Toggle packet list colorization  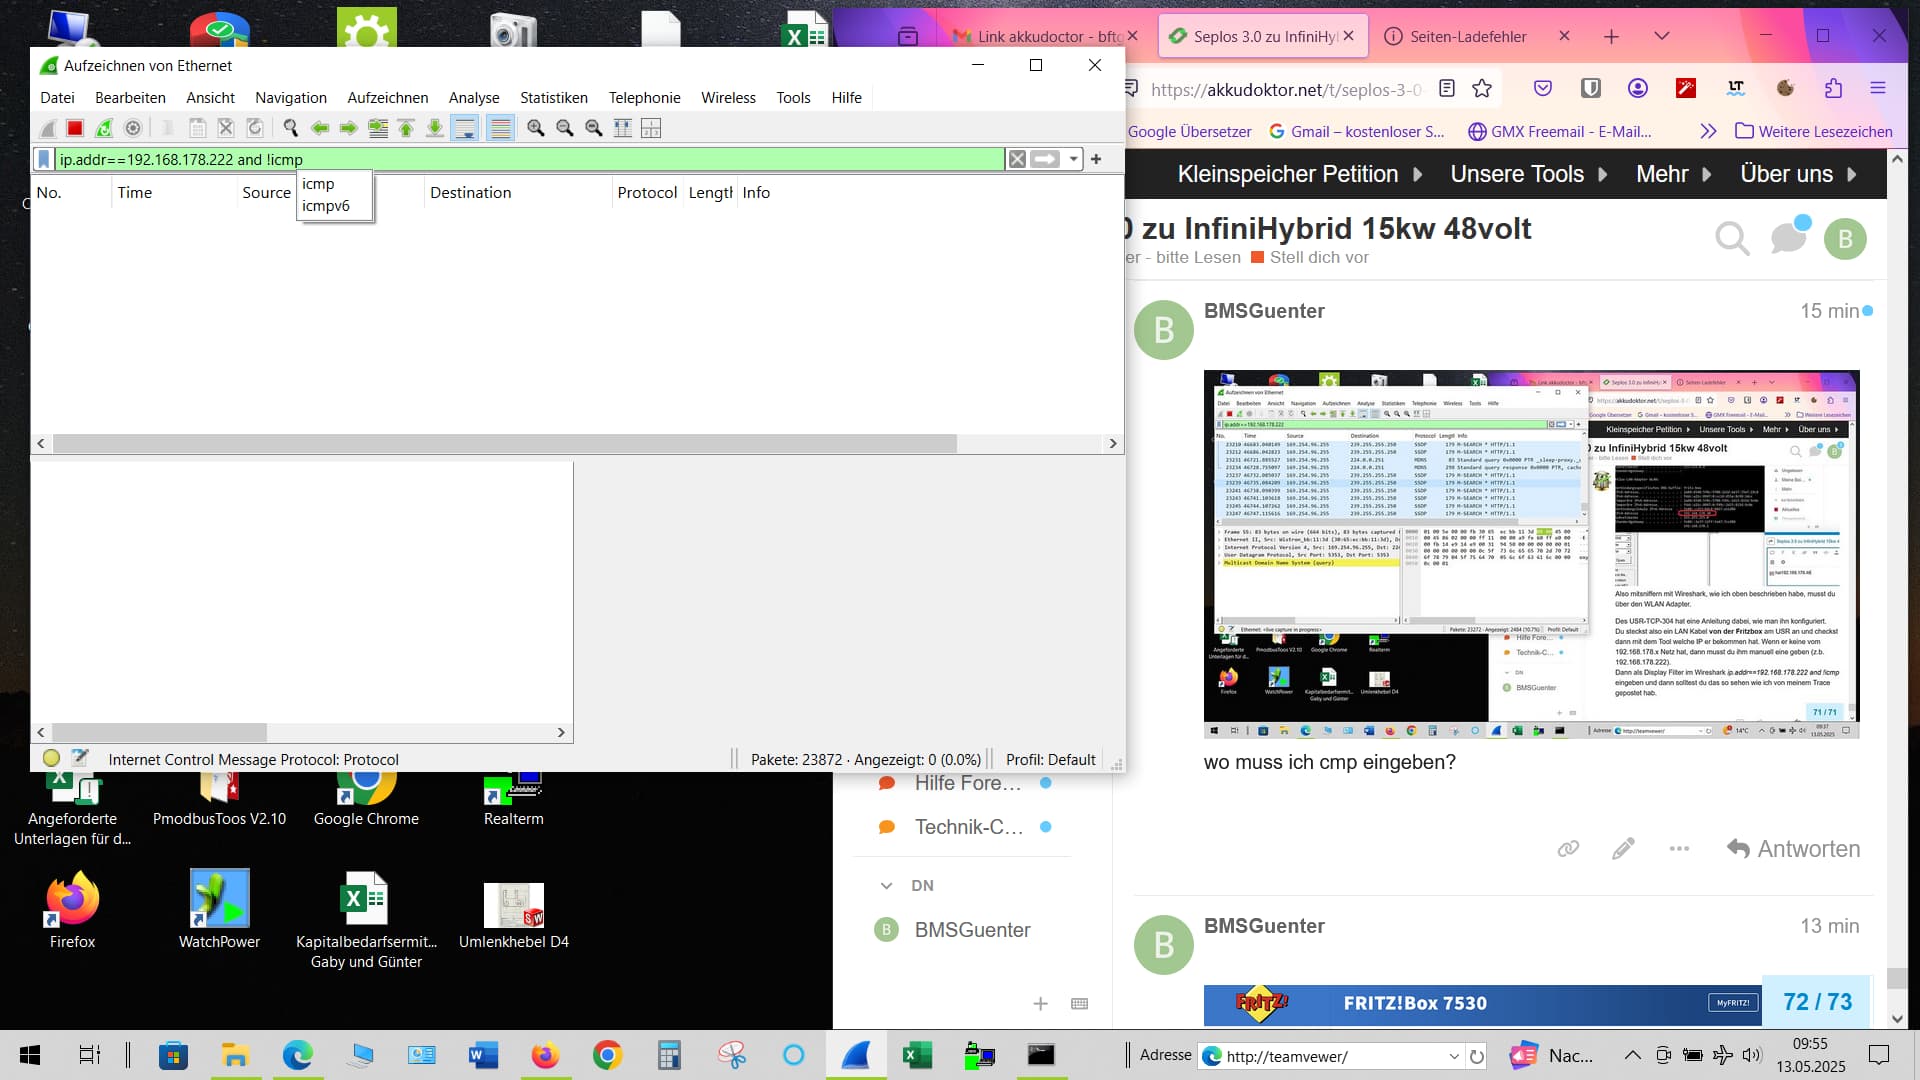(x=500, y=128)
